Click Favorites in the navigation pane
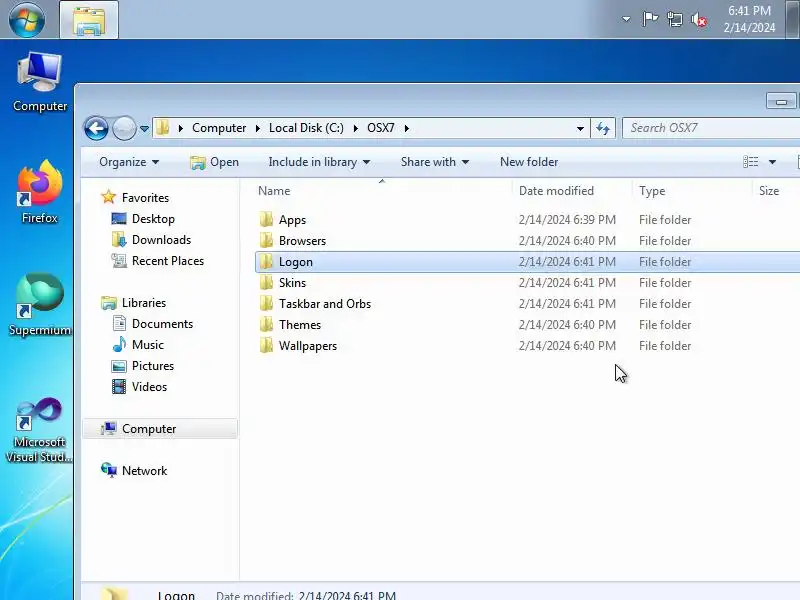The width and height of the screenshot is (800, 600). [145, 197]
